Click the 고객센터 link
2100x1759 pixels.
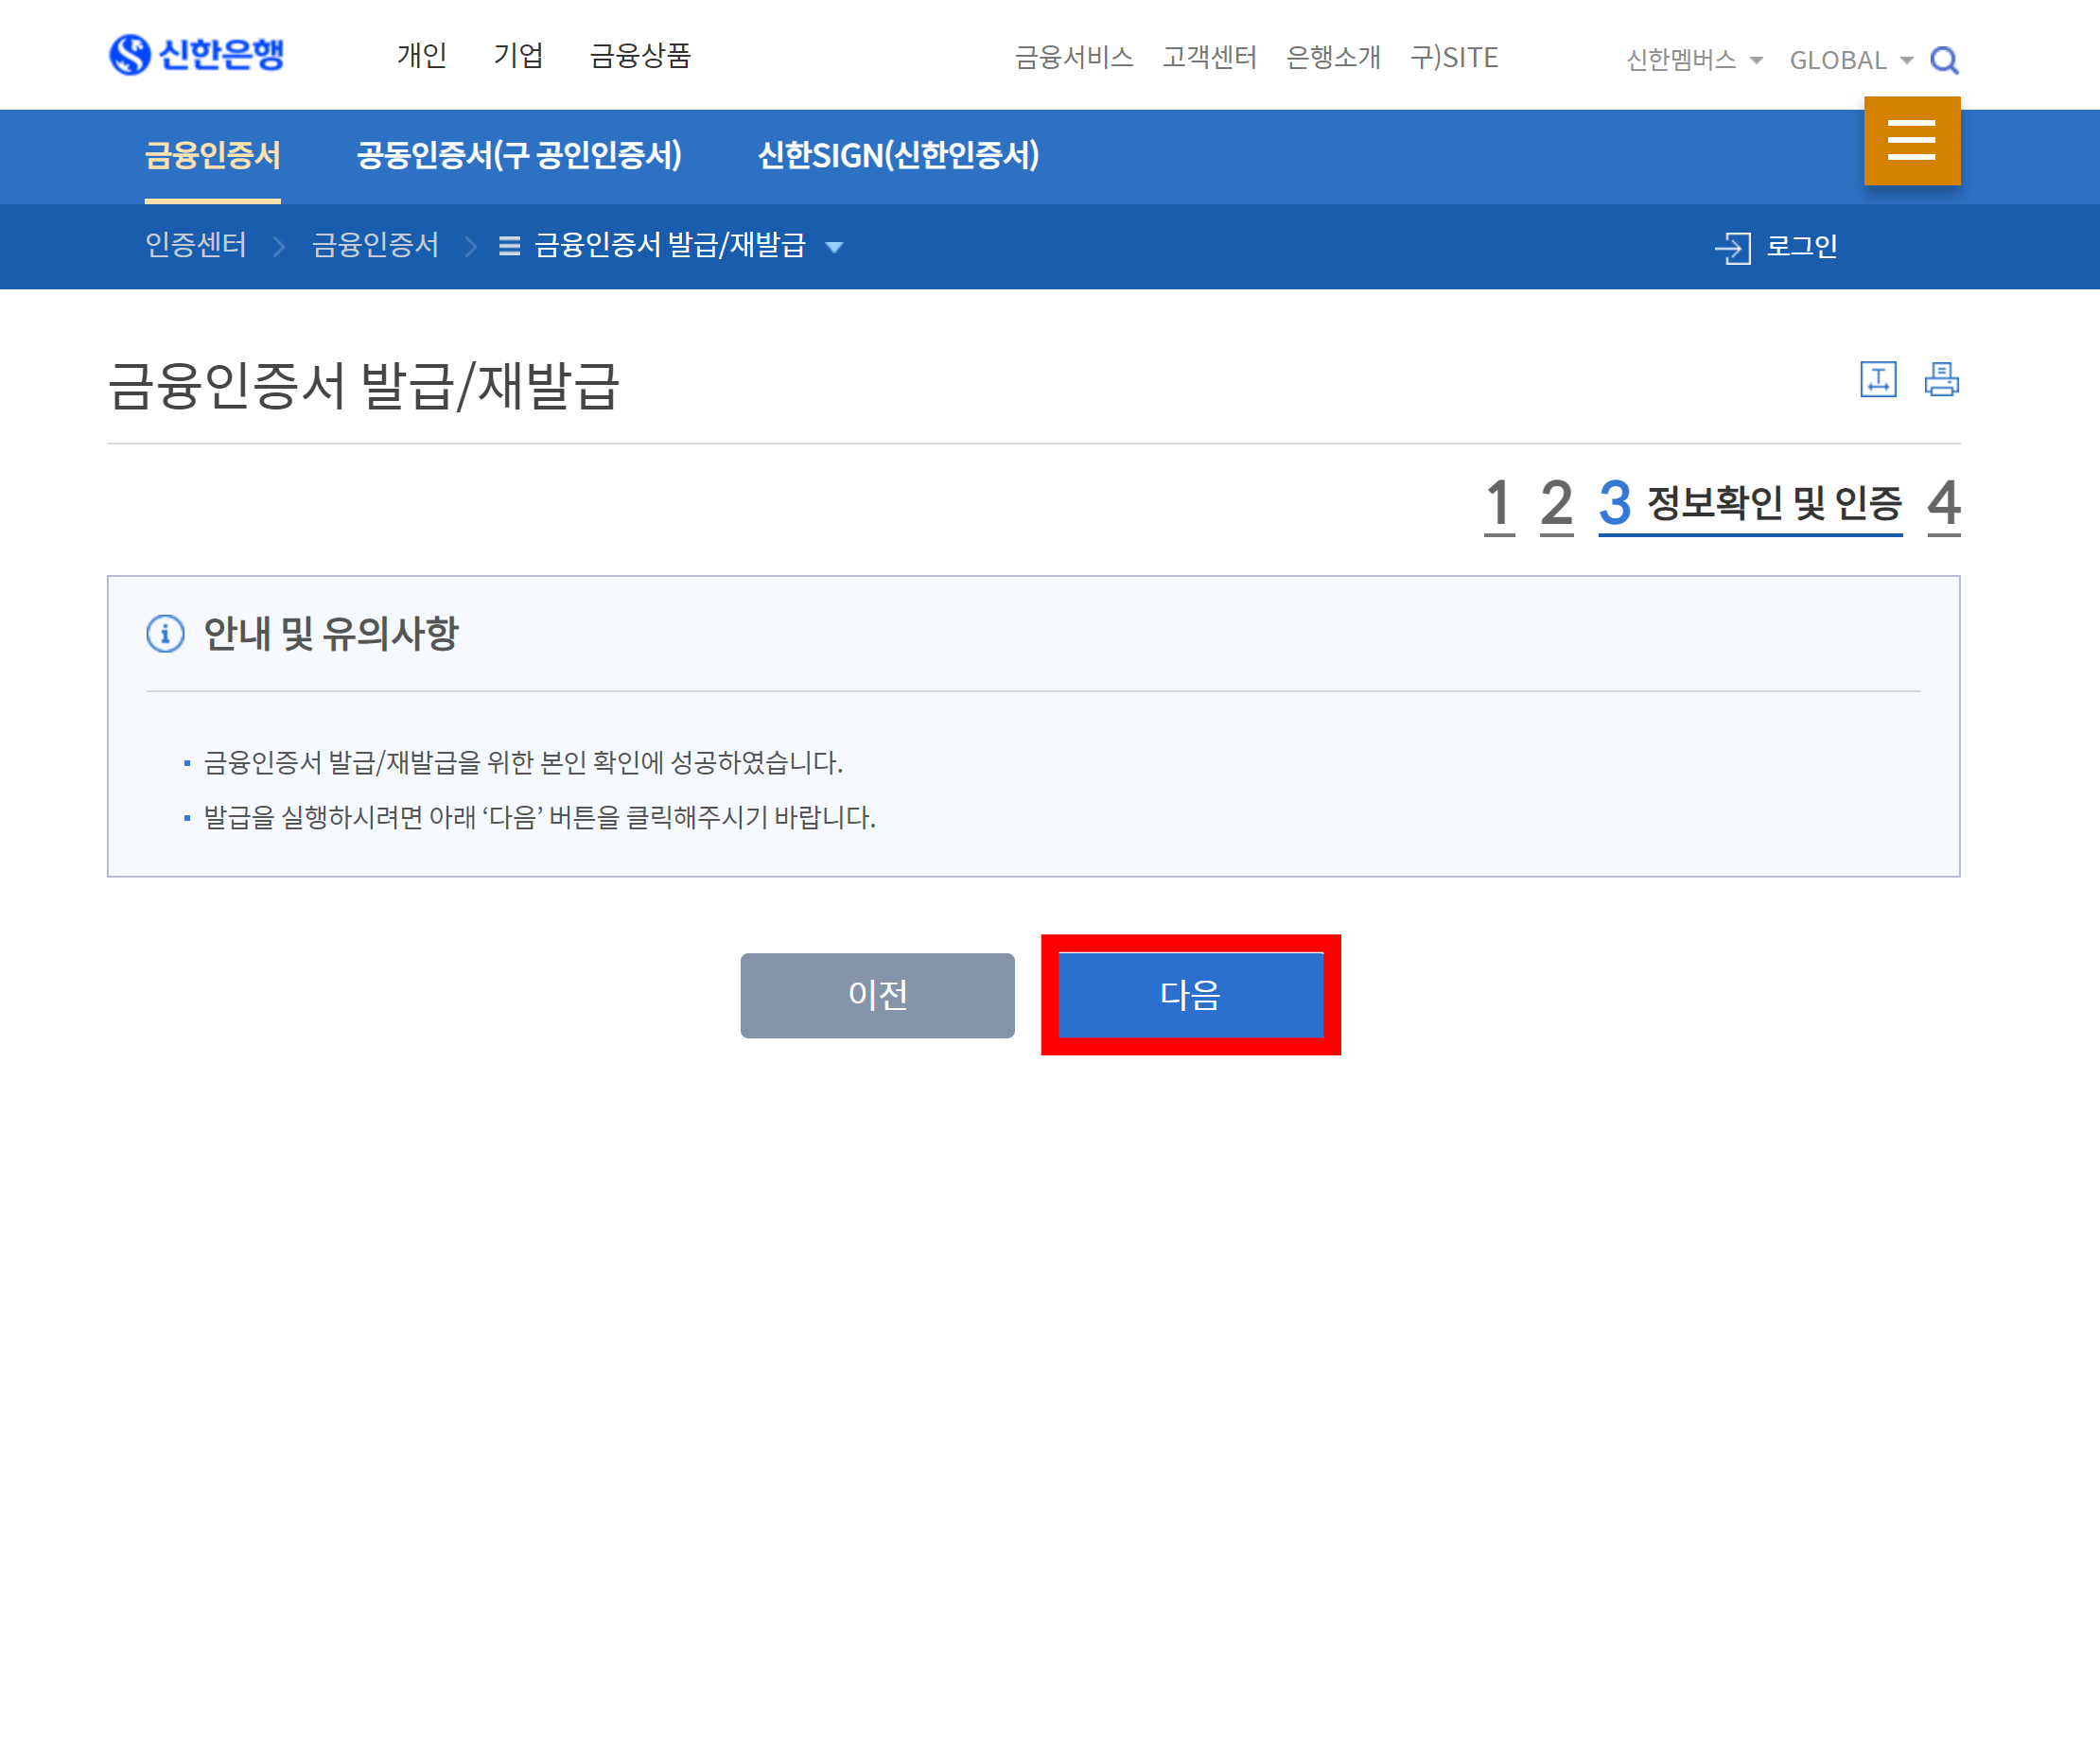[1208, 57]
